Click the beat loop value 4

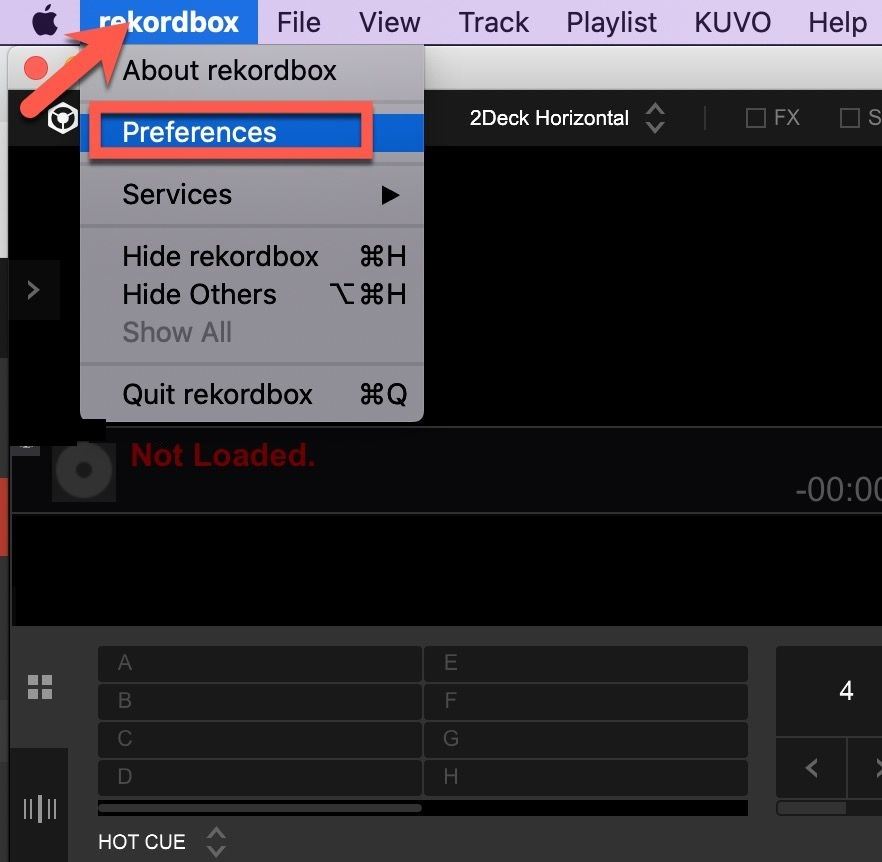(845, 690)
